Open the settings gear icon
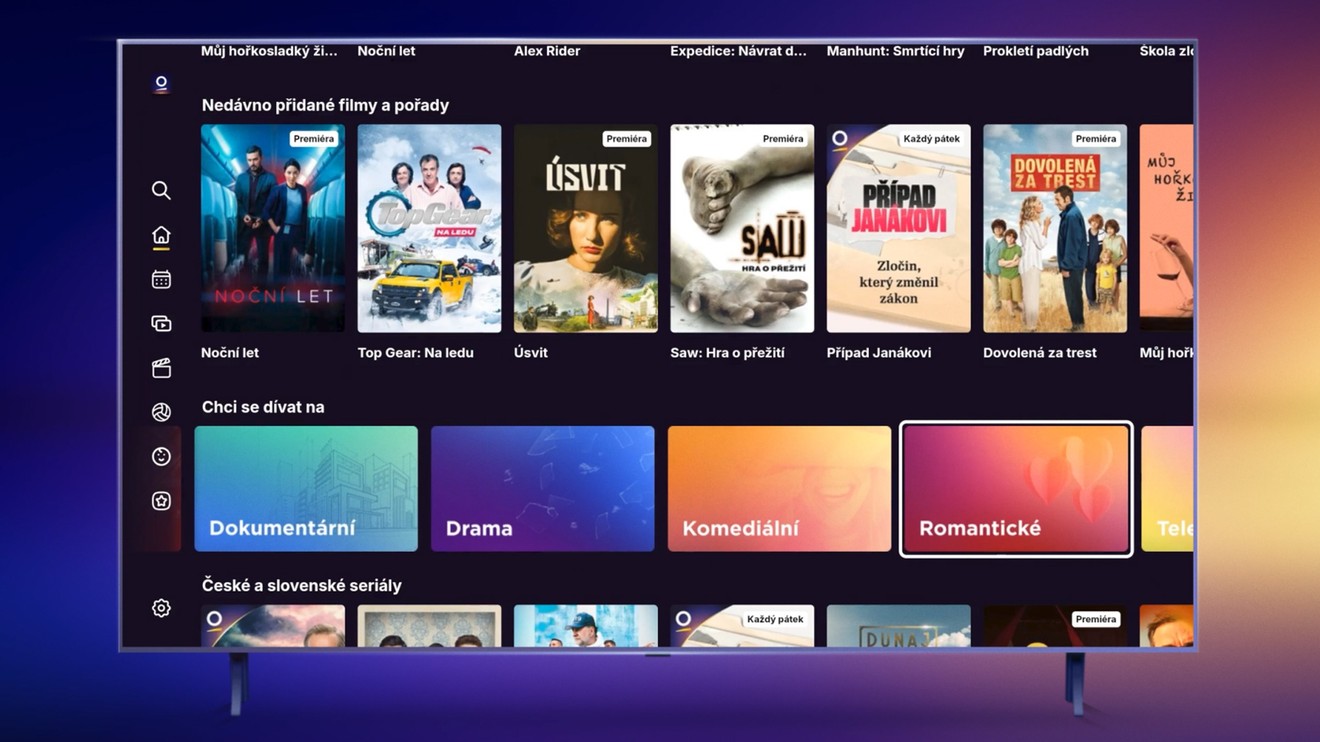1320x742 pixels. point(161,608)
